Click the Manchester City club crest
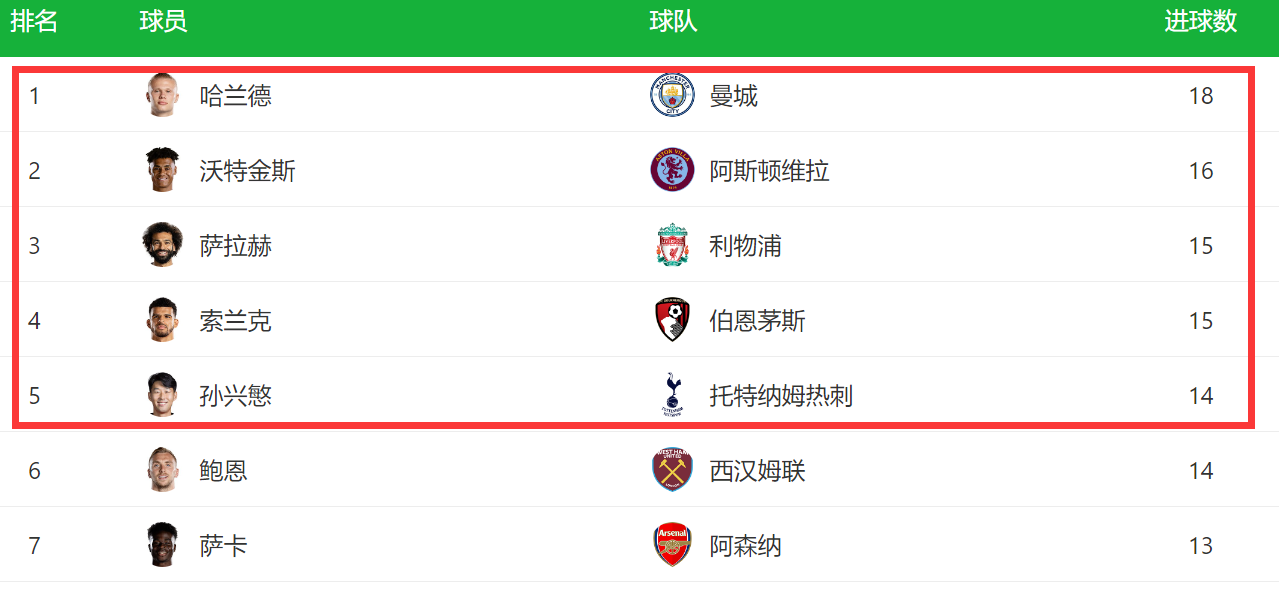Image resolution: width=1279 pixels, height=592 pixels. (672, 95)
